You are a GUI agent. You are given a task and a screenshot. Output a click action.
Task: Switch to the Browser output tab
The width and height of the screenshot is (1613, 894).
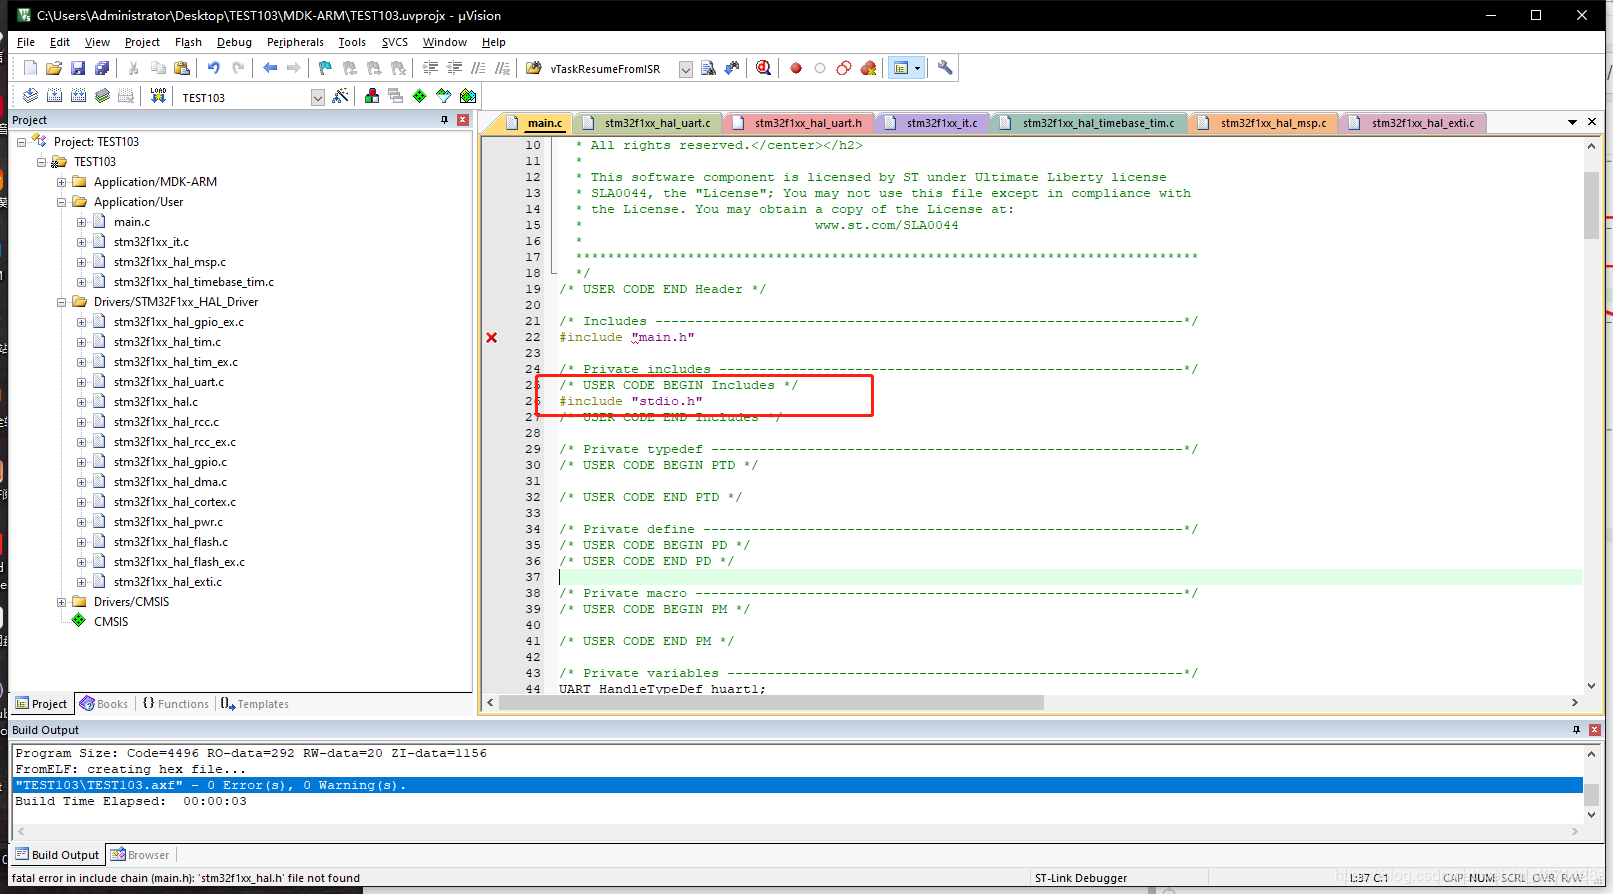point(140,855)
